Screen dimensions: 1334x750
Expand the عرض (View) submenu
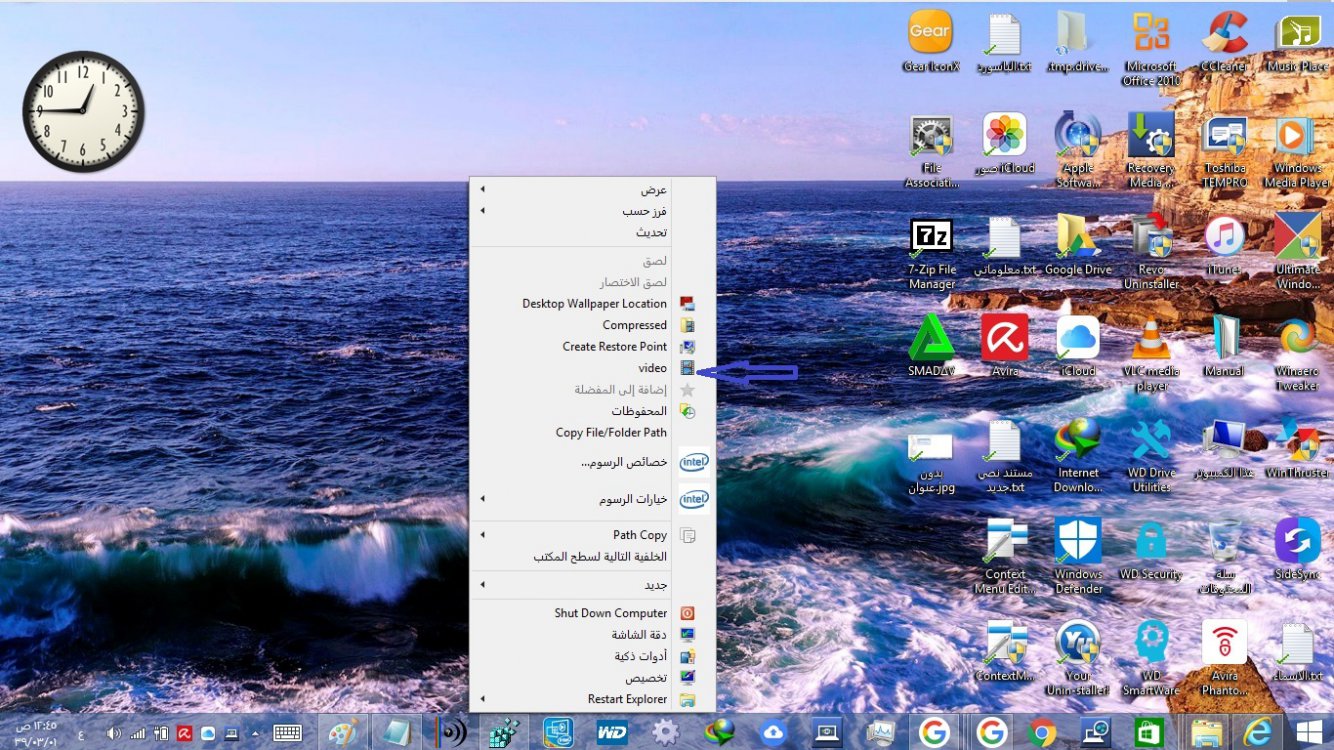592,189
